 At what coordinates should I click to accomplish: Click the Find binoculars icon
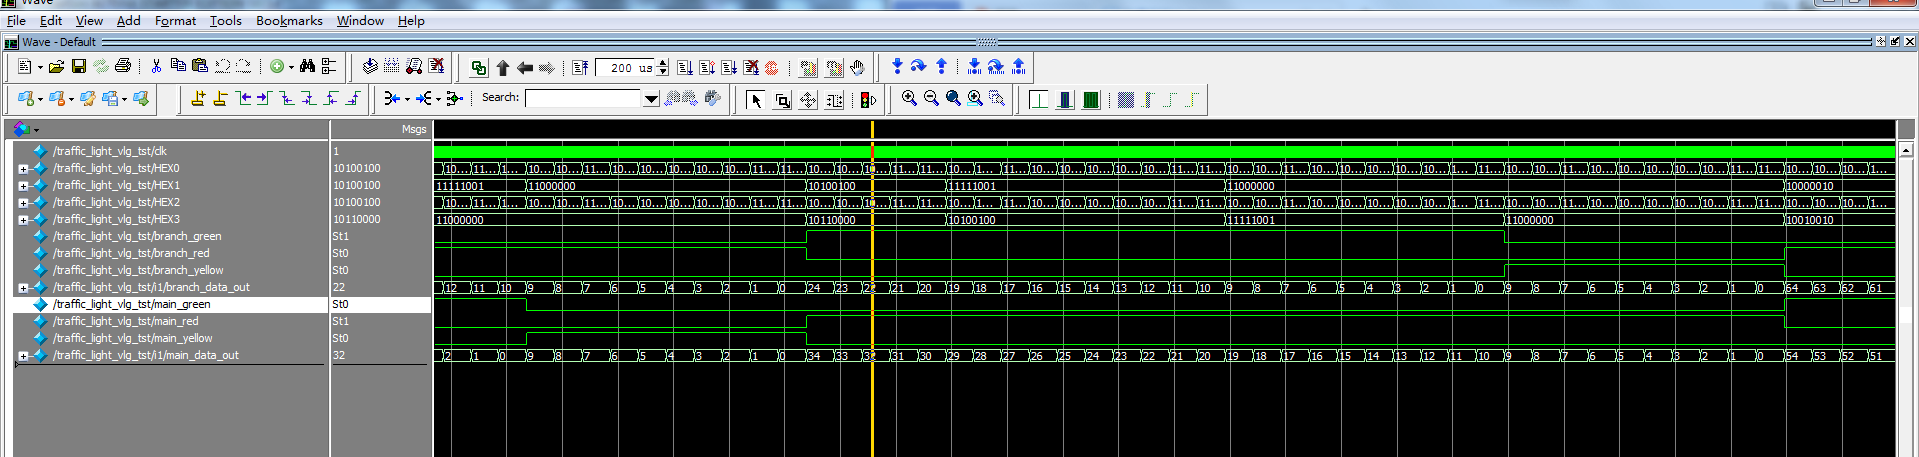click(307, 67)
